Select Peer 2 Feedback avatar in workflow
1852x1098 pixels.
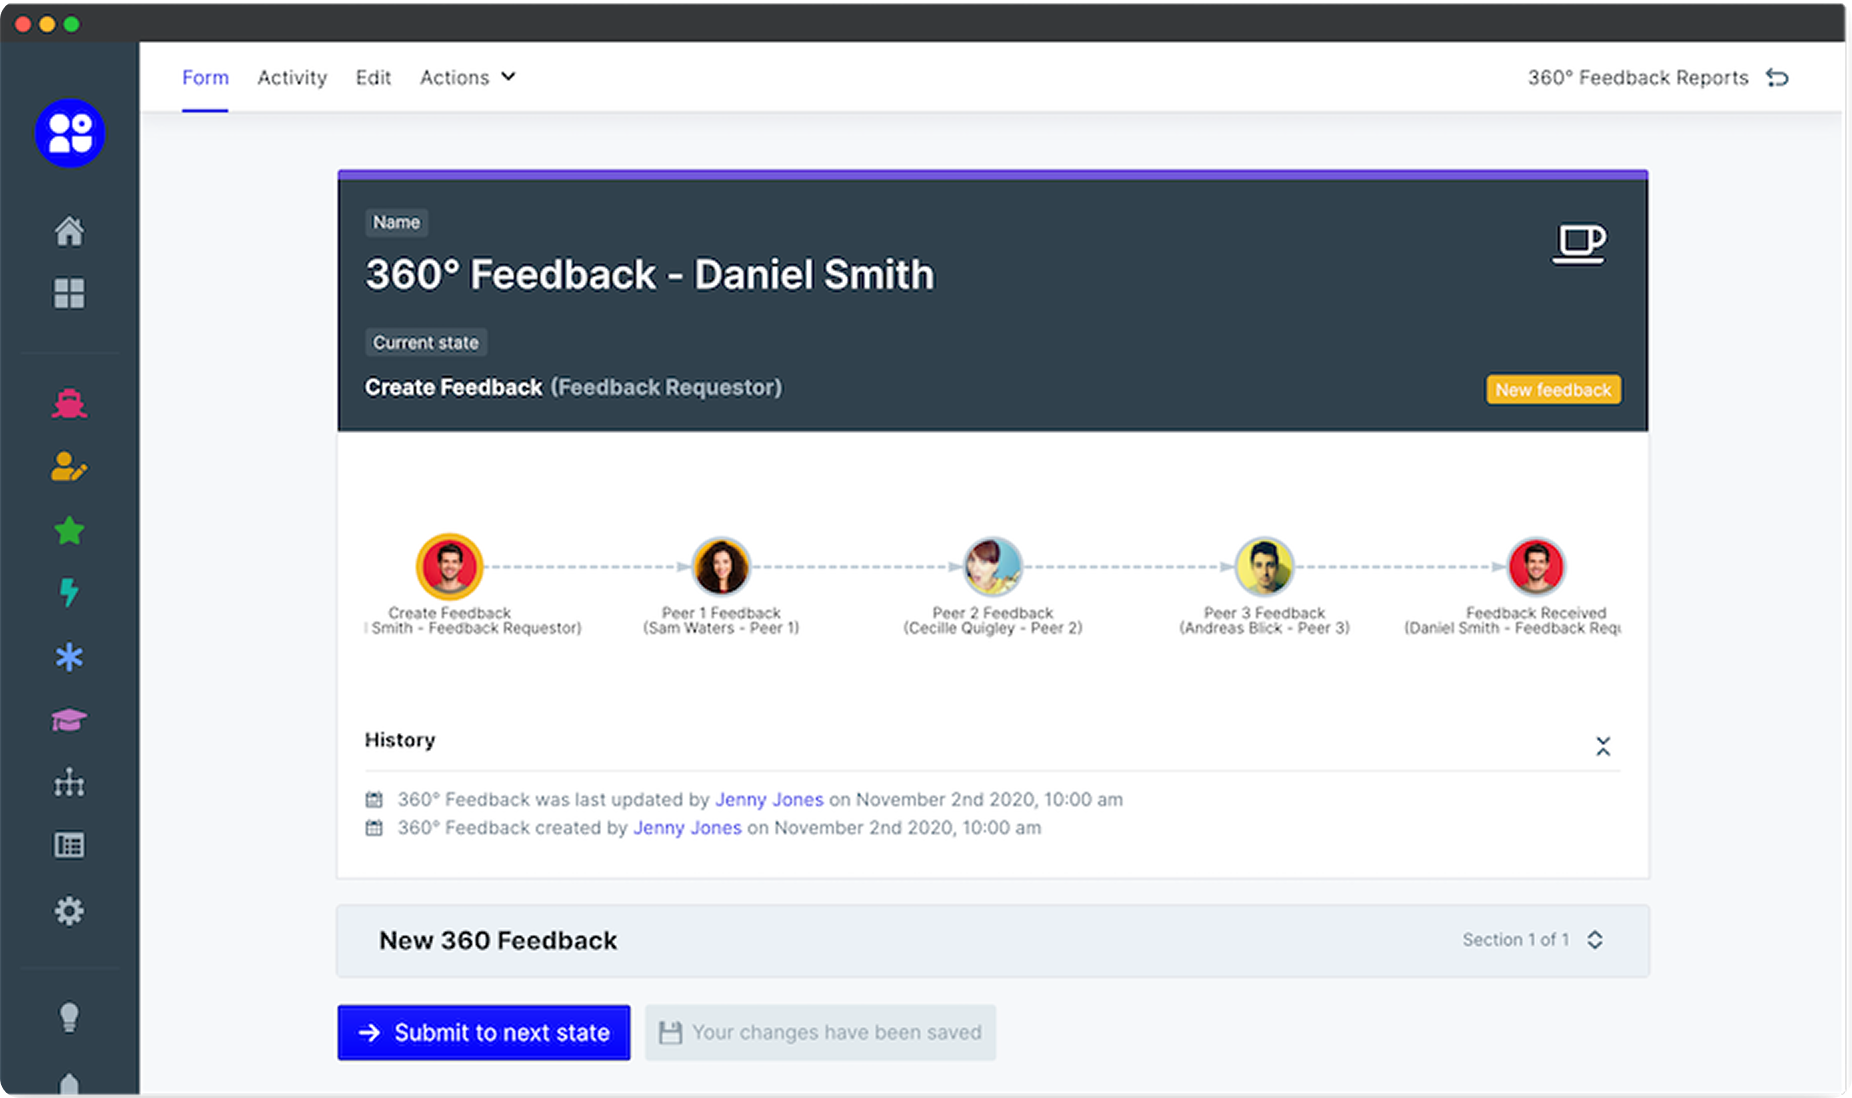pyautogui.click(x=992, y=567)
